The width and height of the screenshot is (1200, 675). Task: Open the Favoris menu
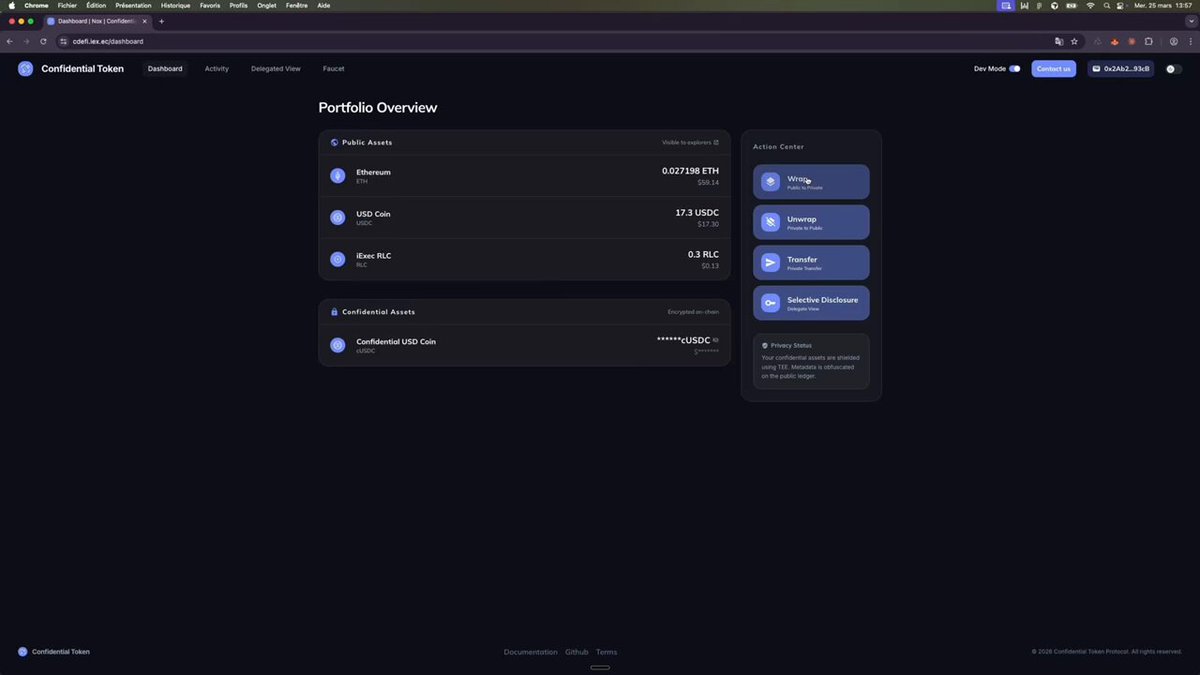pos(210,5)
